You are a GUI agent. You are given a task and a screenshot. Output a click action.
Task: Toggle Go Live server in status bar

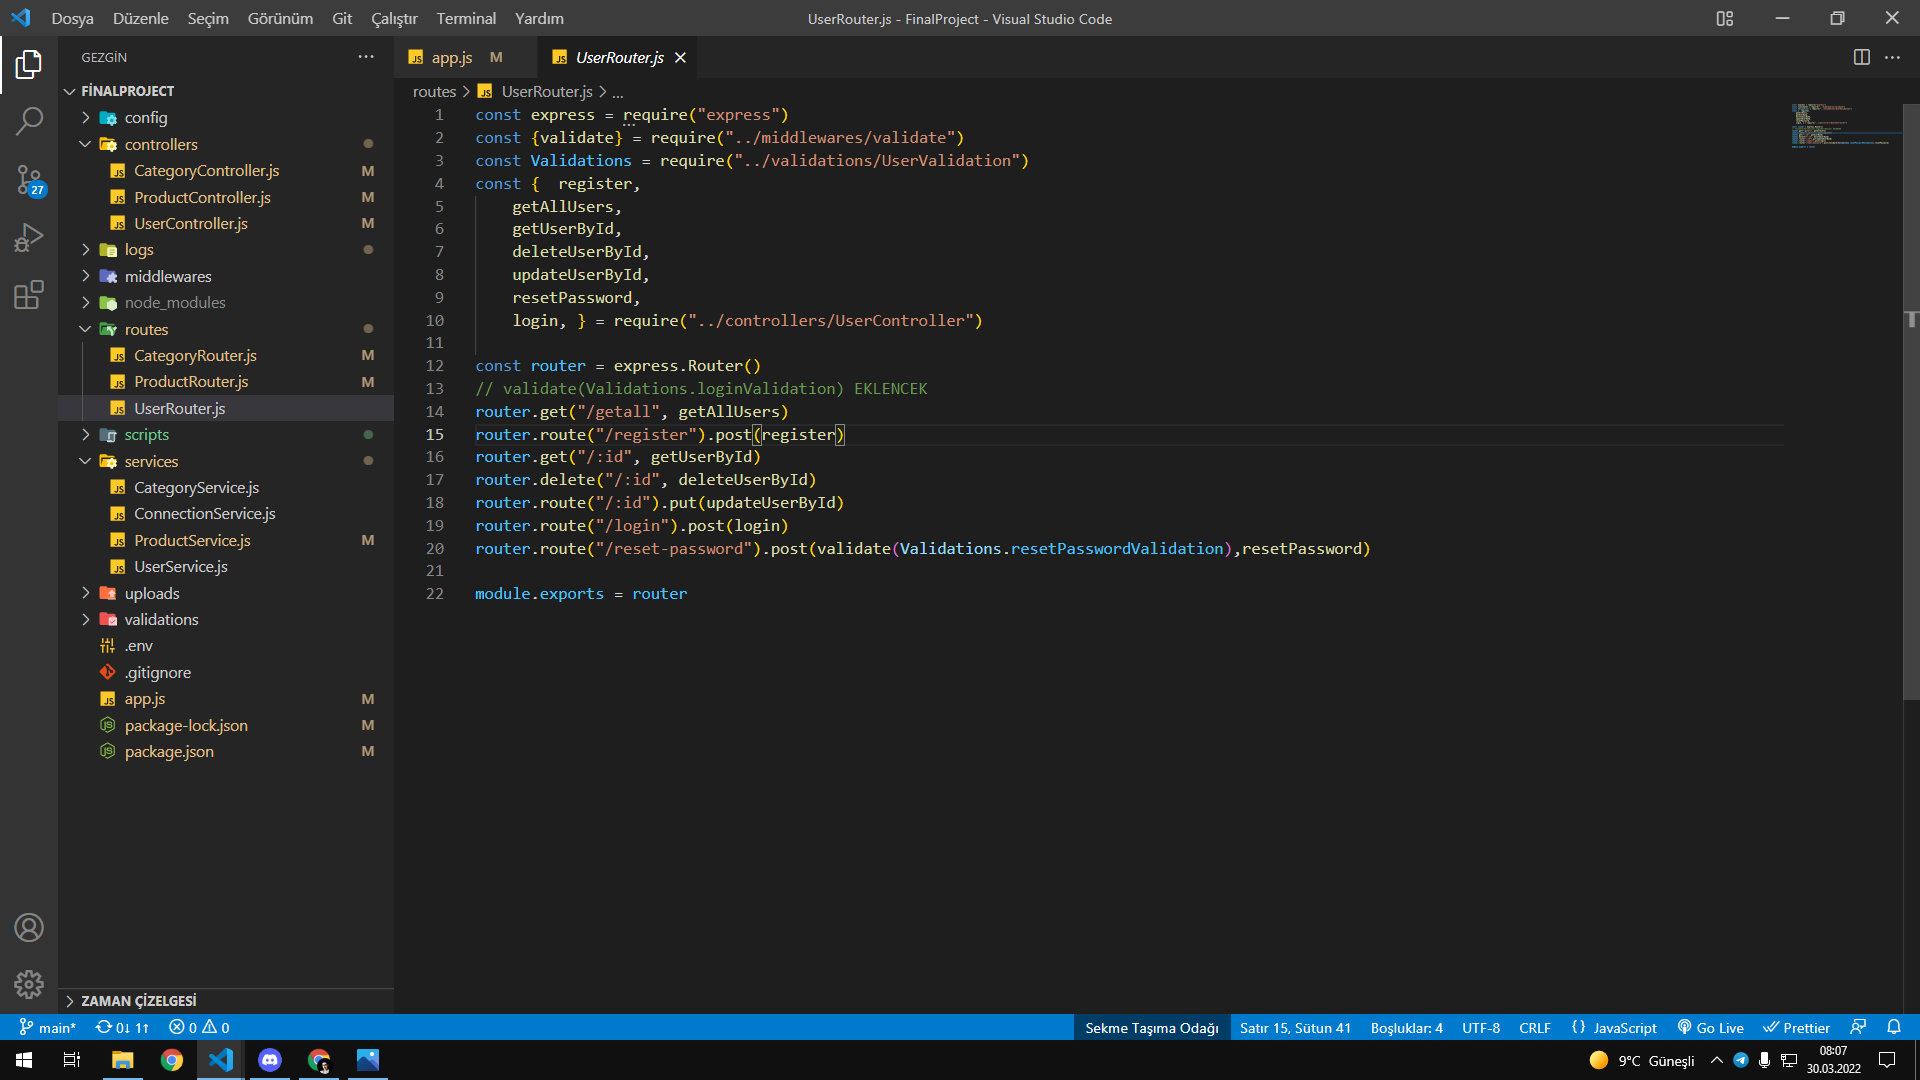click(1711, 1028)
